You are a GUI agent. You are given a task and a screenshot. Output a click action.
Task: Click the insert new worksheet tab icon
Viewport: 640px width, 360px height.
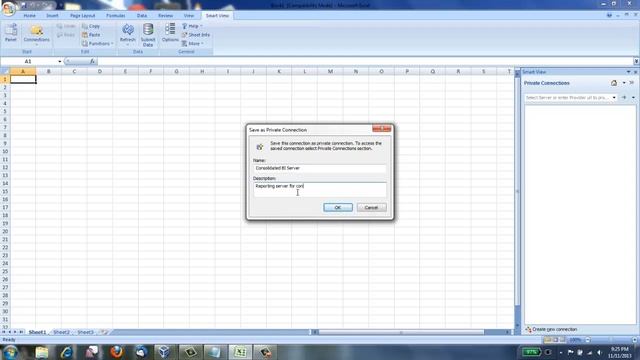pyautogui.click(x=104, y=332)
